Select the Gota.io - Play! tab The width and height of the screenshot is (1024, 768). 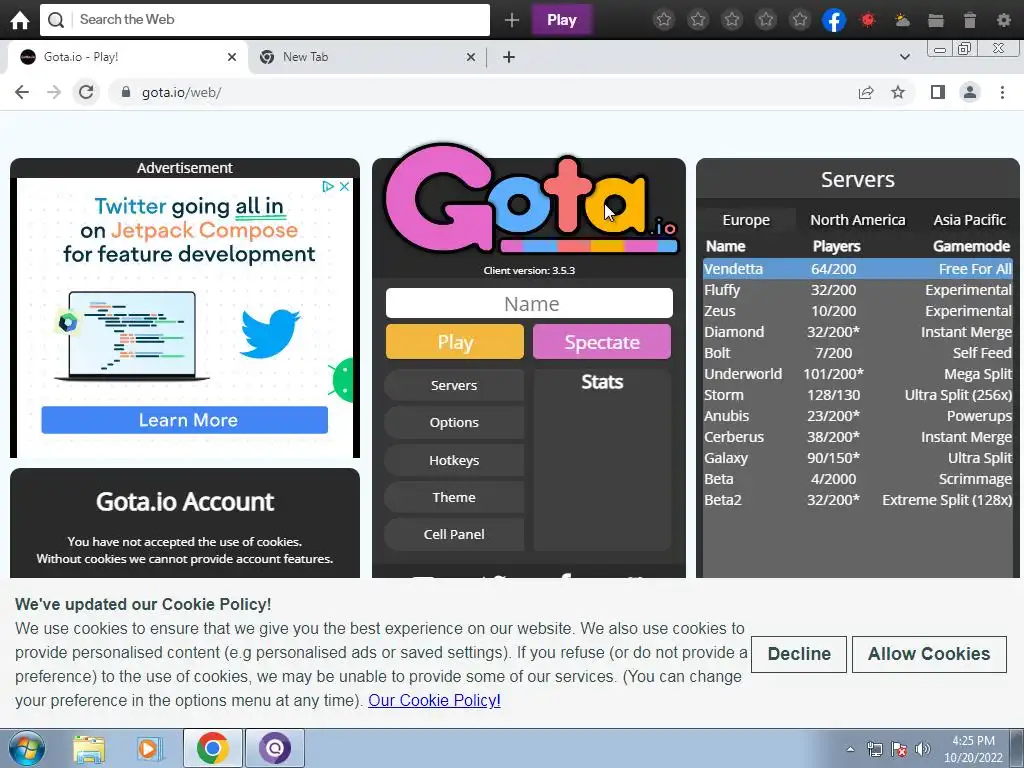[x=128, y=57]
